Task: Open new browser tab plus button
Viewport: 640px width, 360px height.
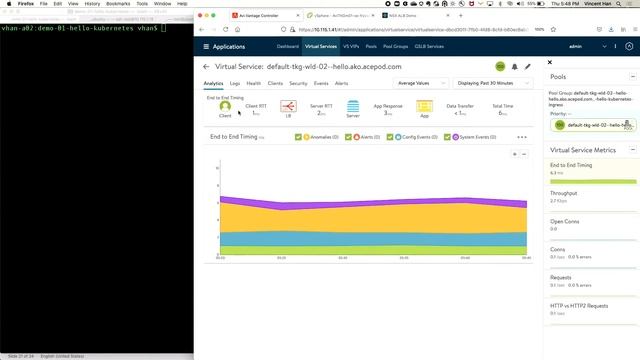Action: coord(461,16)
